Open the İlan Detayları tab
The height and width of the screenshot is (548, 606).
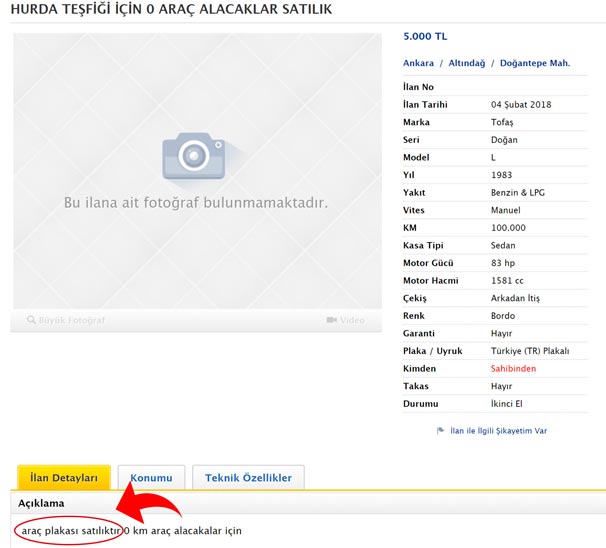pos(64,478)
